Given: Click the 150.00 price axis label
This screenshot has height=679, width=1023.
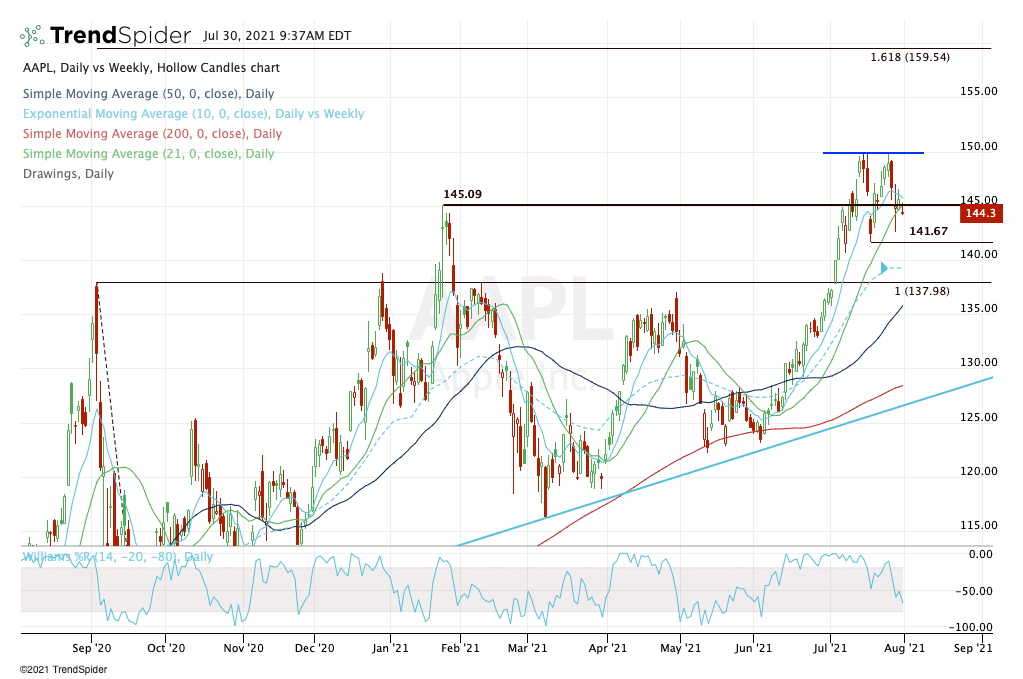Looking at the screenshot, I should 978,146.
